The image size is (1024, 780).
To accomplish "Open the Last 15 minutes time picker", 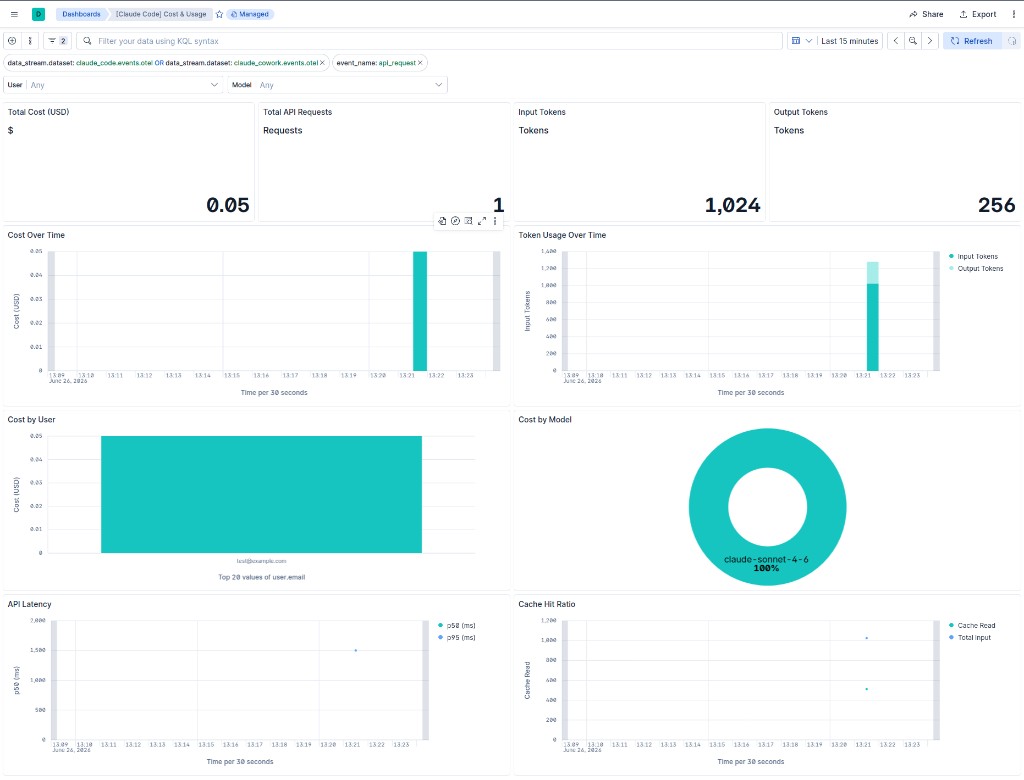I will click(x=849, y=41).
